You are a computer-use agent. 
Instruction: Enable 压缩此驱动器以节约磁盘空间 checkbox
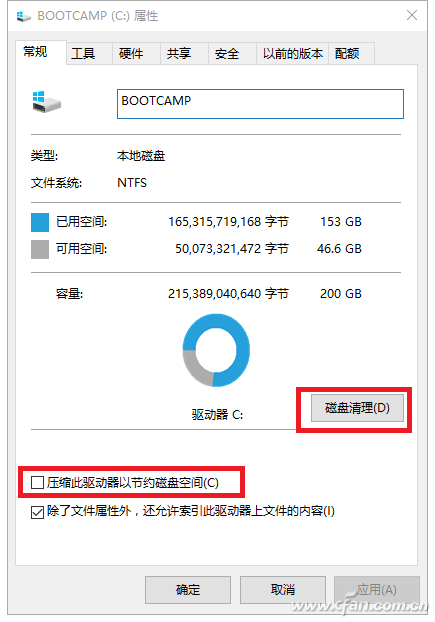click(37, 483)
